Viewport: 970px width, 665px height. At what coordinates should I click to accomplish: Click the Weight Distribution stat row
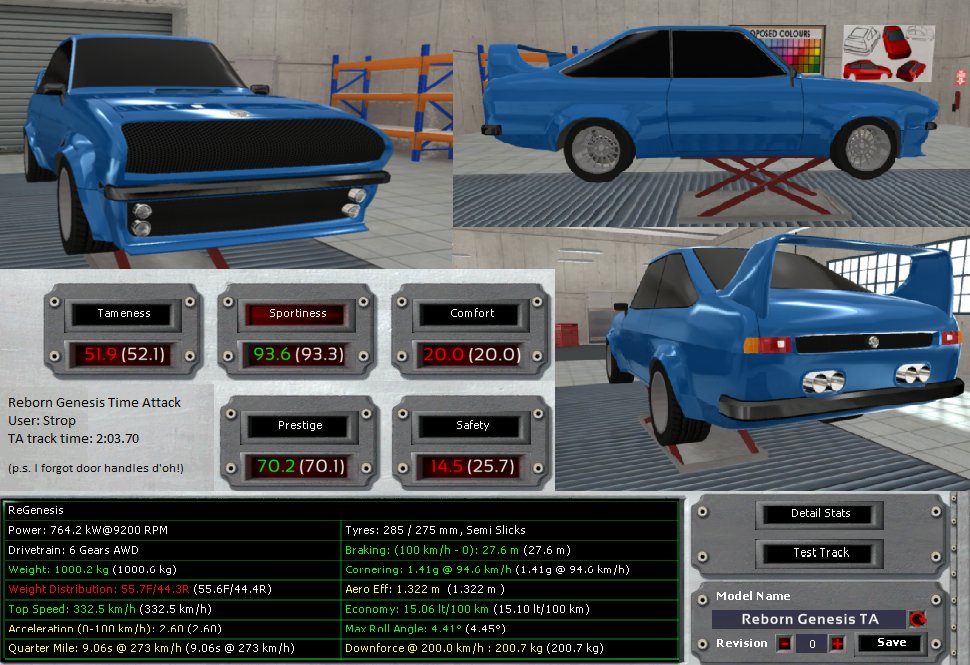(172, 589)
